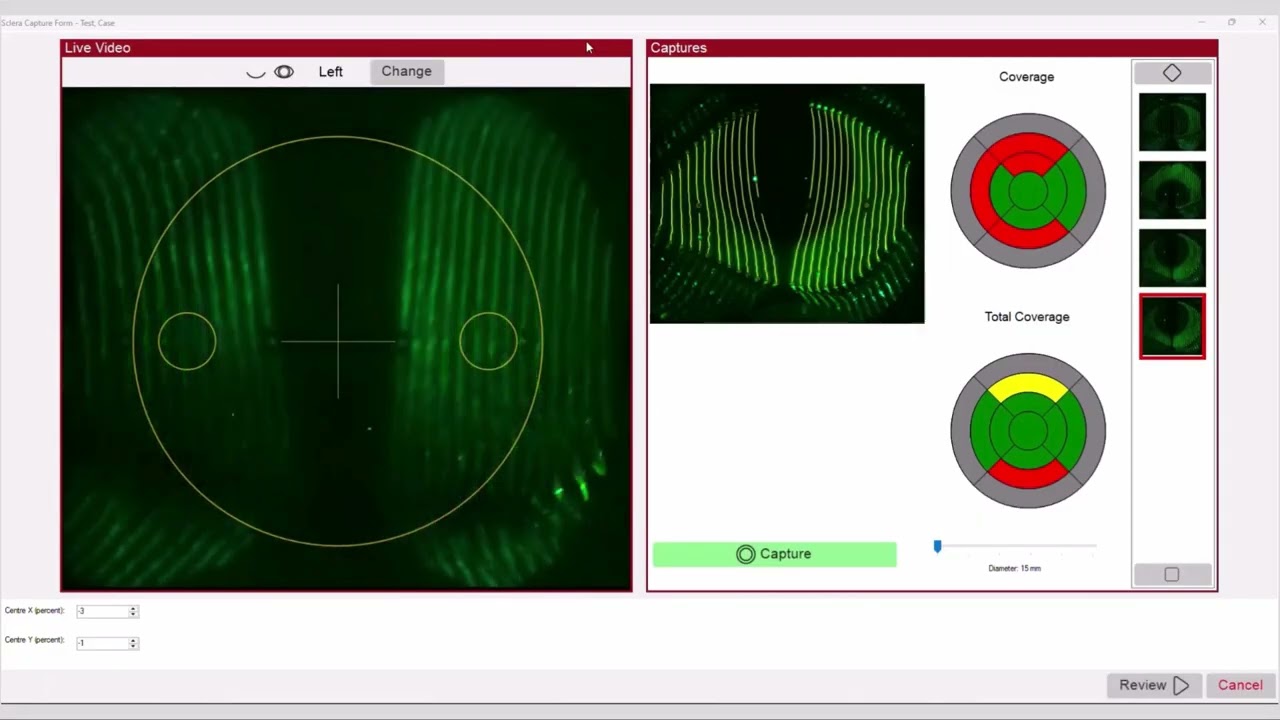Click the play triangle on Review button
Image resolution: width=1280 pixels, height=720 pixels.
pyautogui.click(x=1181, y=685)
